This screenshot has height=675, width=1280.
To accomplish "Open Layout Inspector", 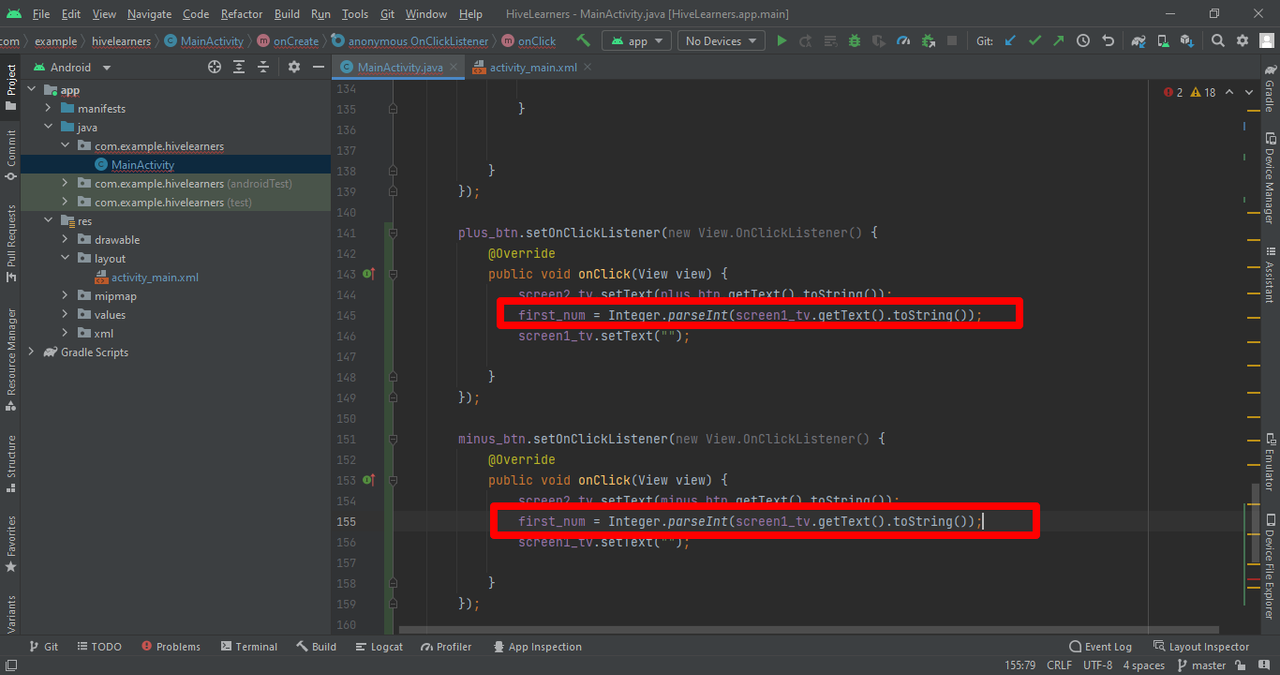I will (x=1201, y=647).
